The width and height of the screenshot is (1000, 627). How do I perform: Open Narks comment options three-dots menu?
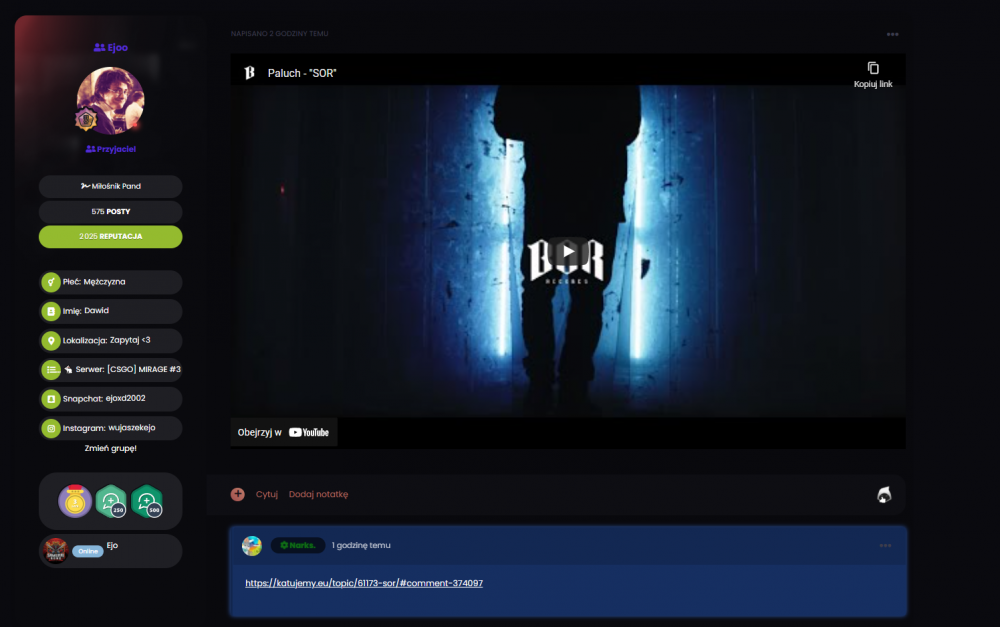885,545
